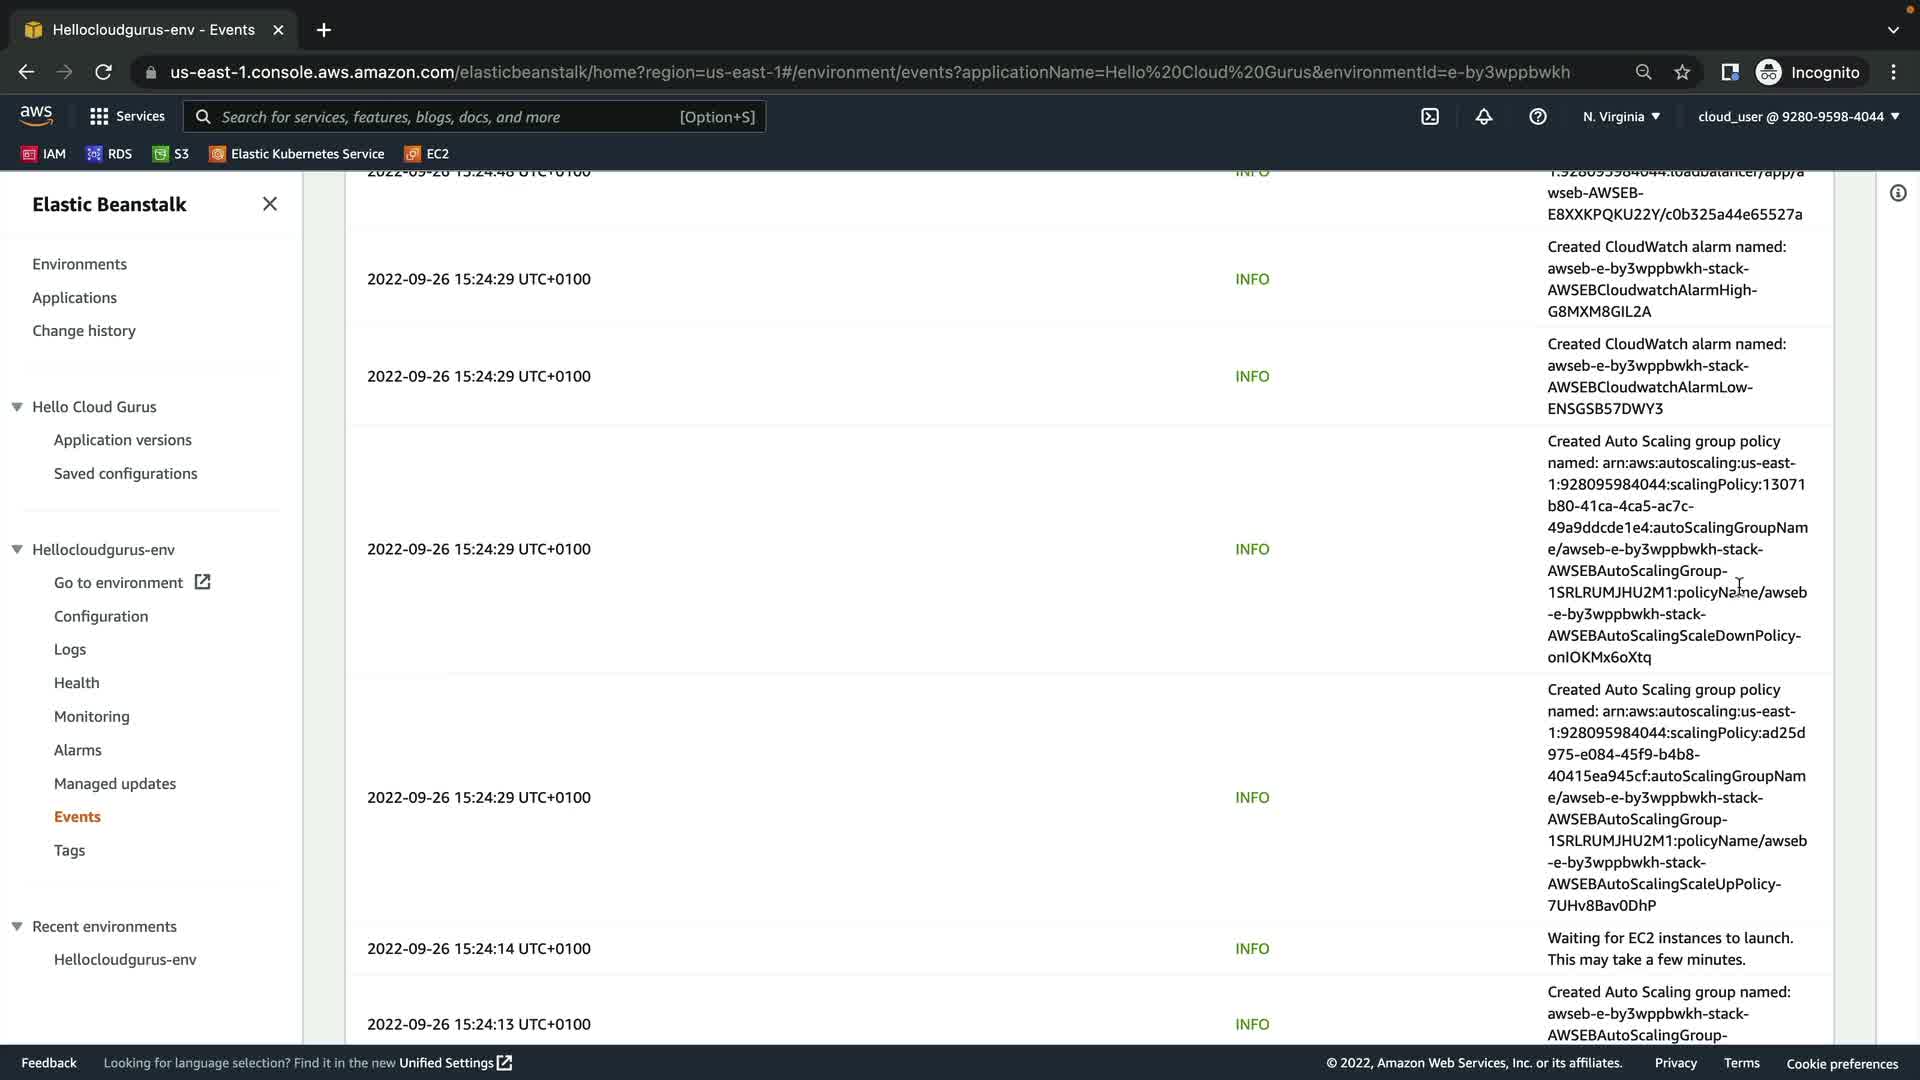Collapse the Hellocloudgurus-env tree section
The image size is (1920, 1080).
pyautogui.click(x=17, y=550)
